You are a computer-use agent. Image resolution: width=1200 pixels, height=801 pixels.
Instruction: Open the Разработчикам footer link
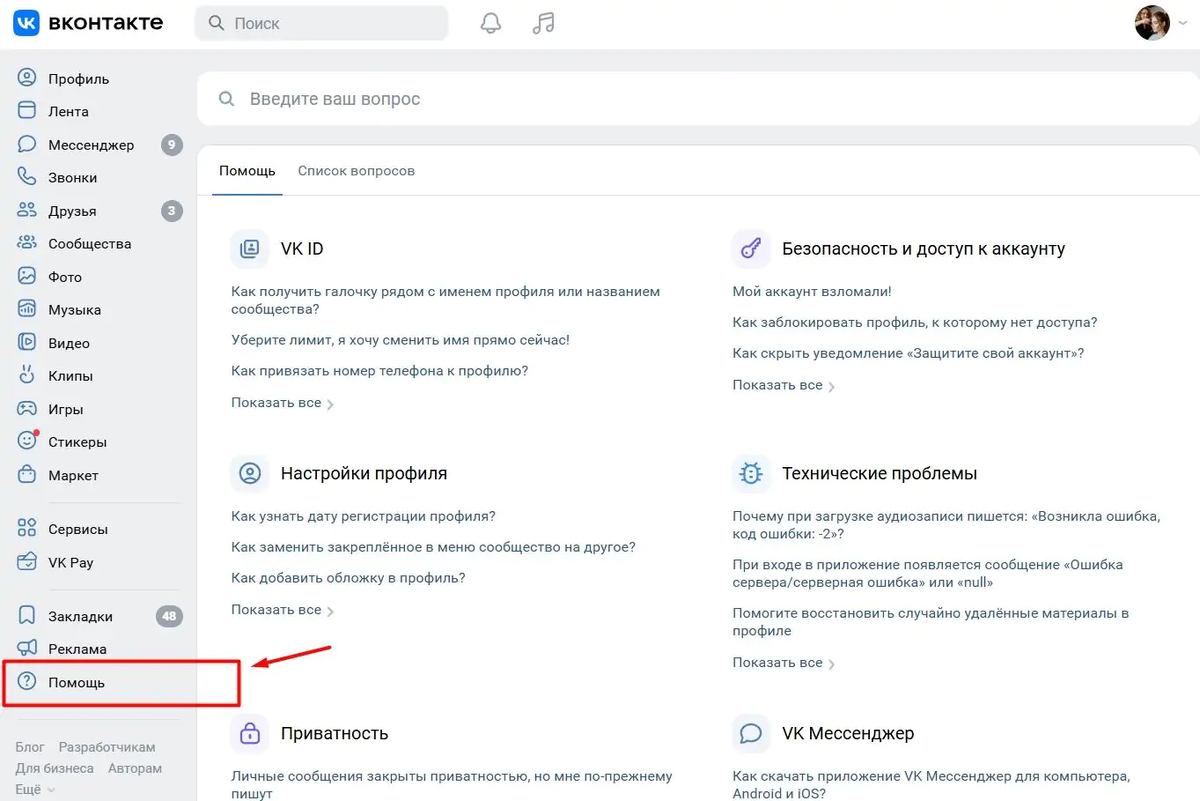click(x=107, y=747)
